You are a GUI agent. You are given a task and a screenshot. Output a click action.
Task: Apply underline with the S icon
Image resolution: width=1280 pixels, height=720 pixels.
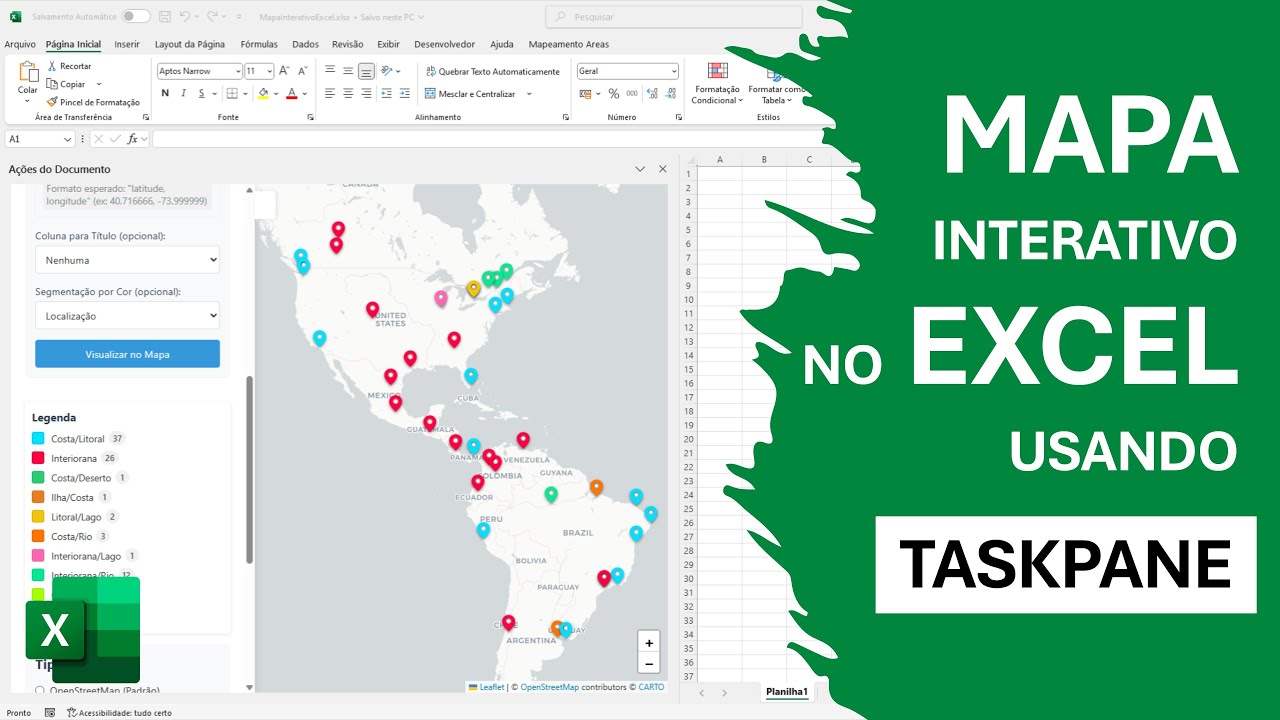coord(201,93)
